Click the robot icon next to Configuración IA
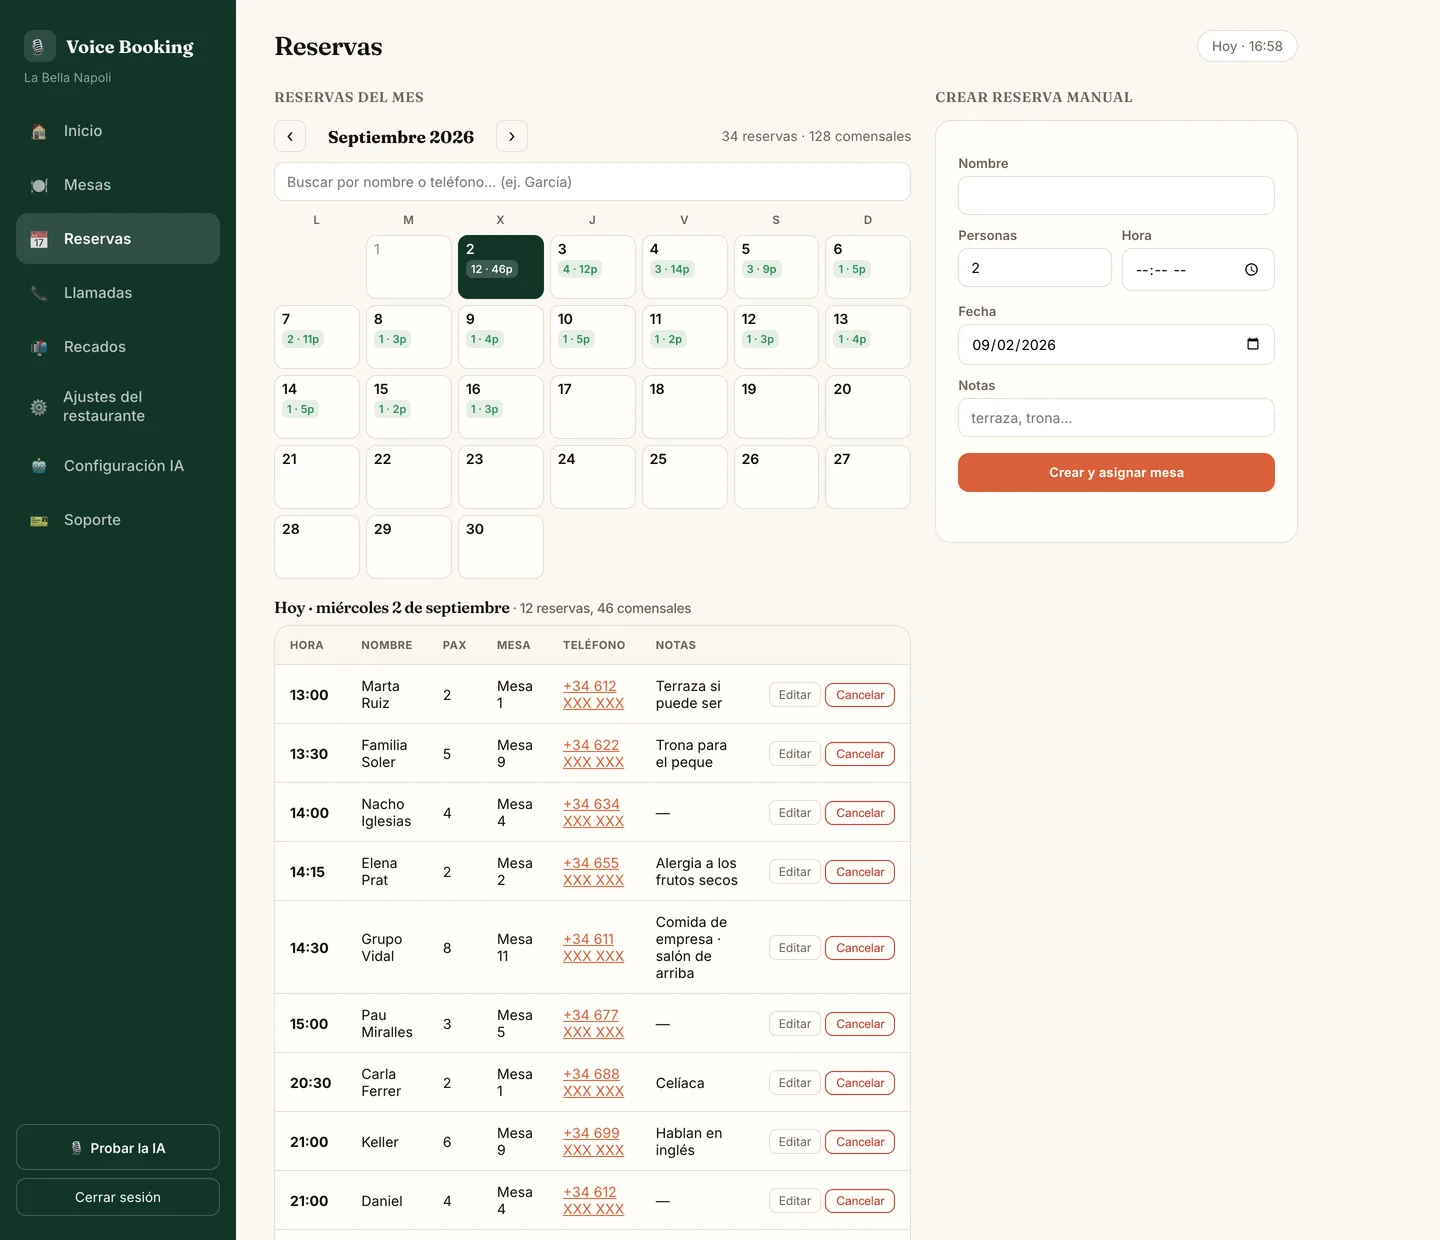This screenshot has width=1440, height=1240. (x=39, y=466)
